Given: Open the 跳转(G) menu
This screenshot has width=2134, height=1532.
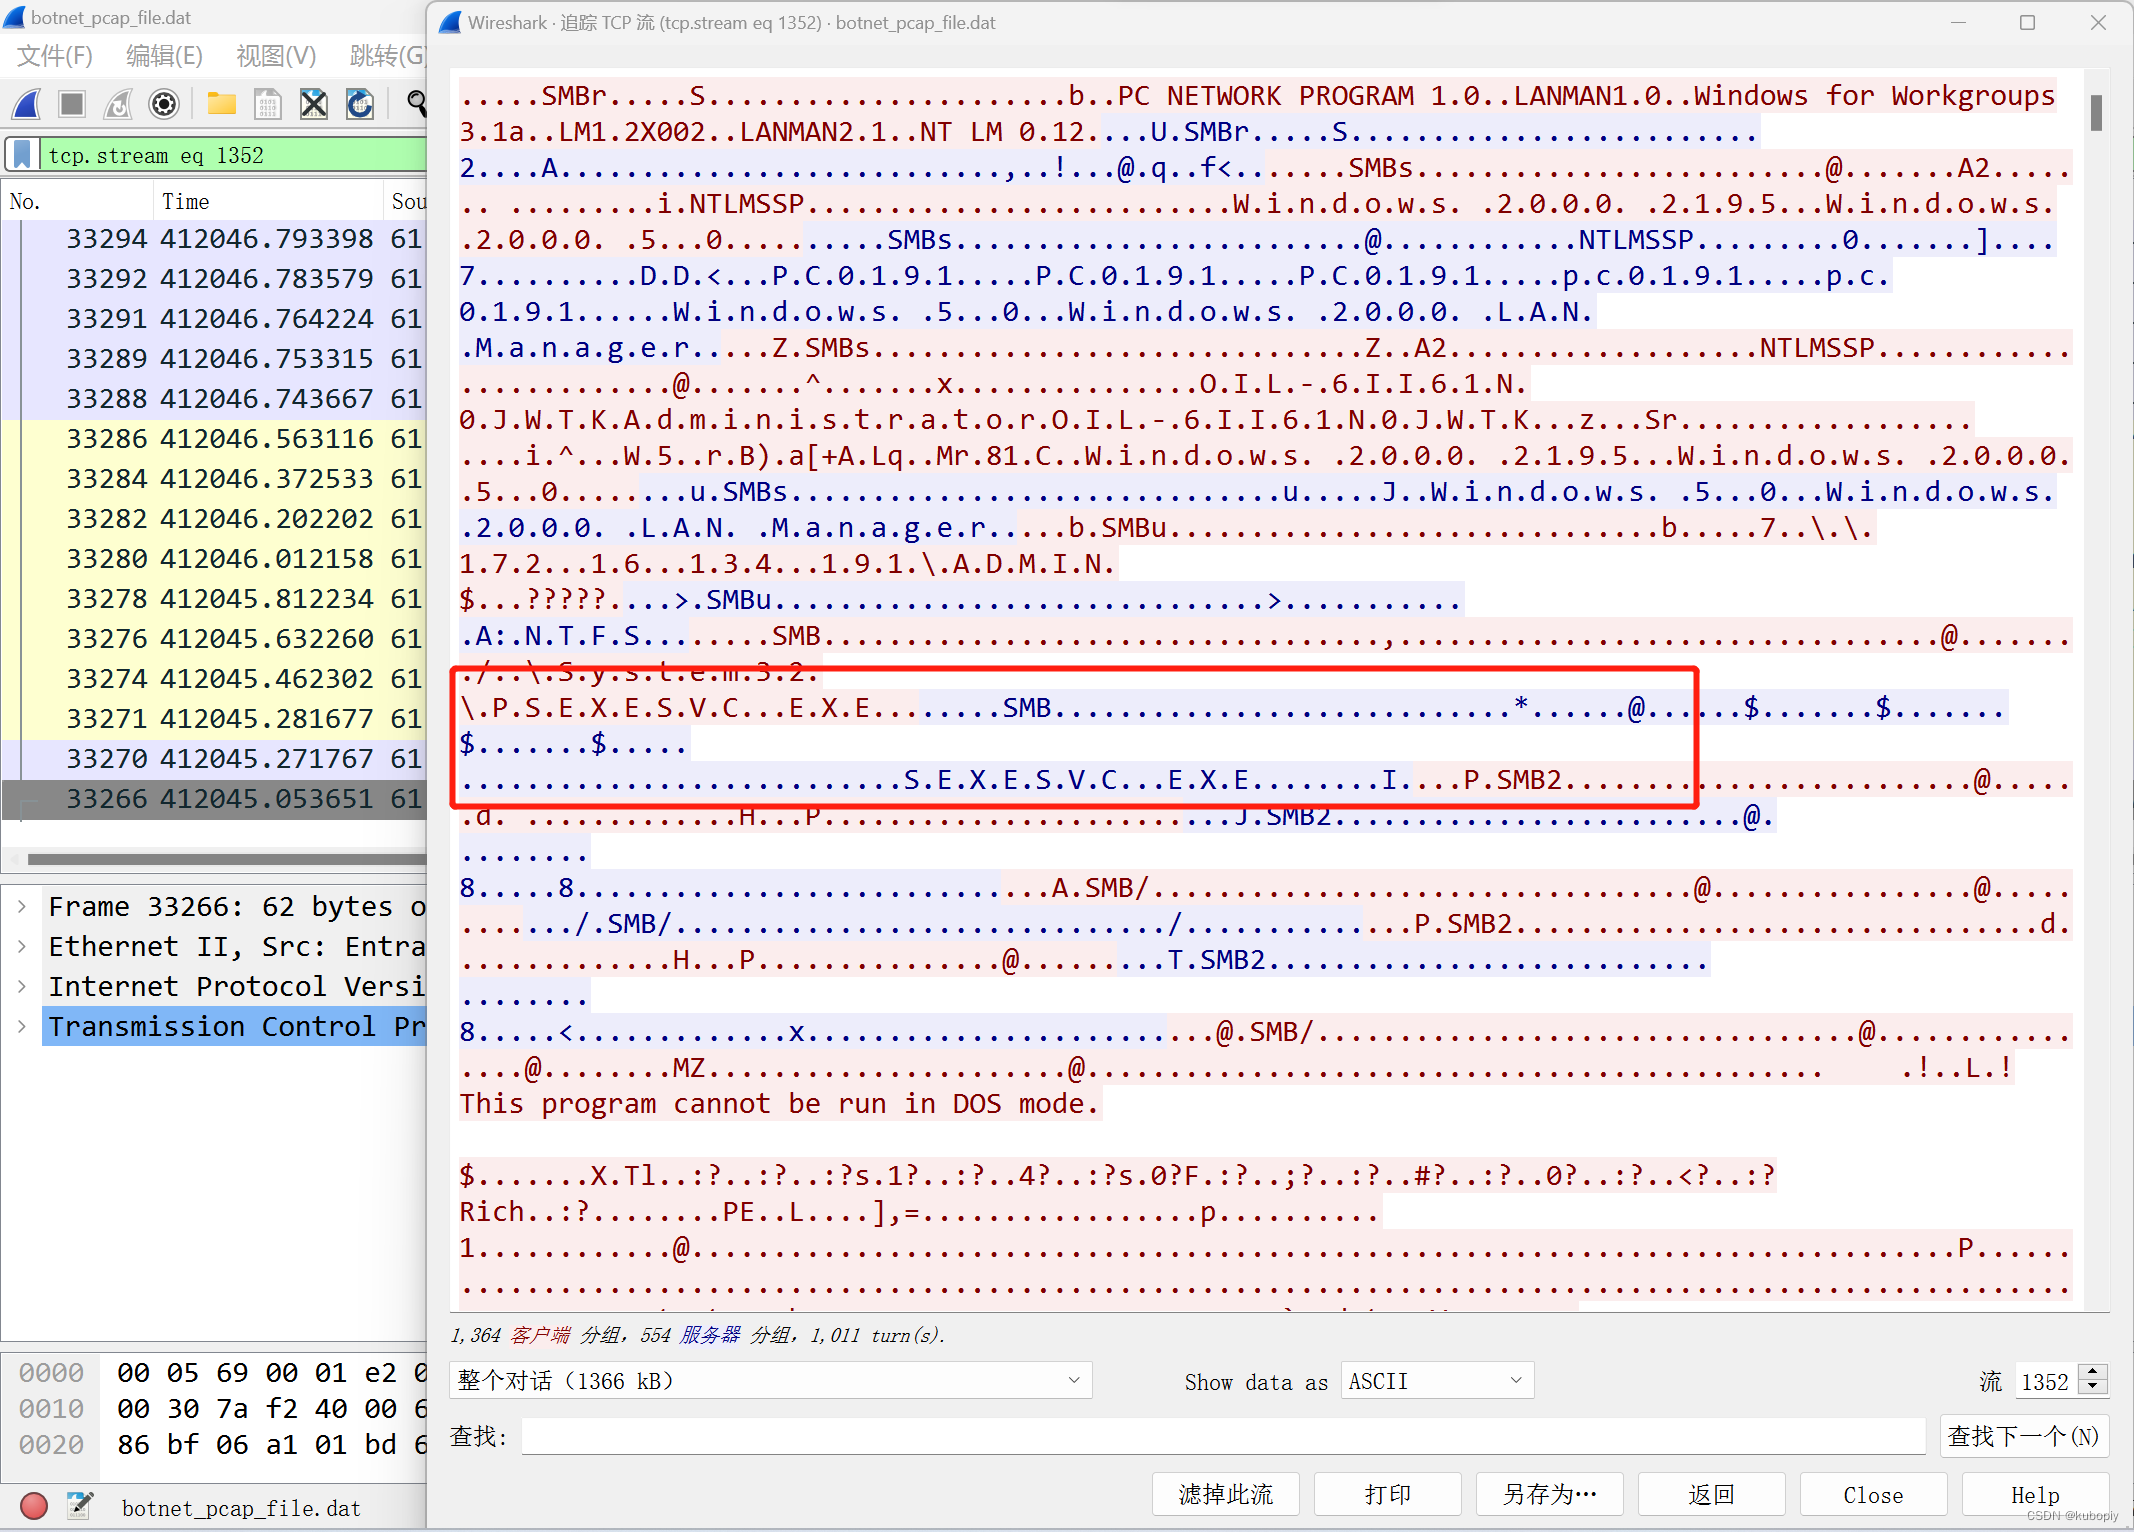Looking at the screenshot, I should (x=387, y=56).
